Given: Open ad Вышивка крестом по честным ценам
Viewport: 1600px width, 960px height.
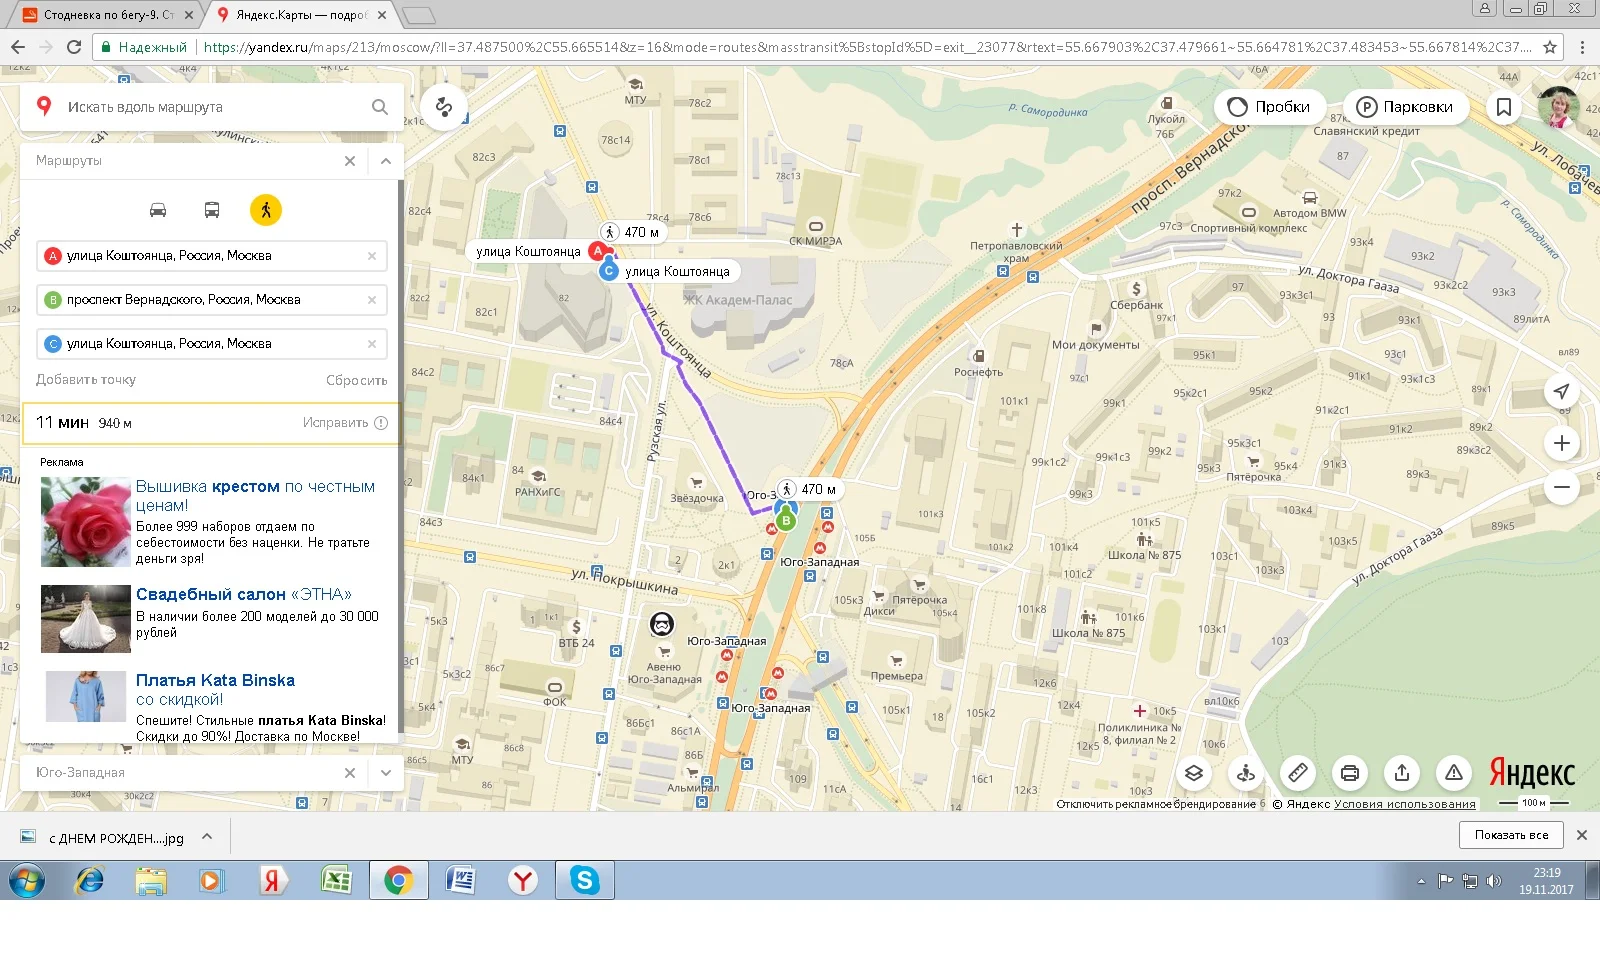Looking at the screenshot, I should 255,496.
